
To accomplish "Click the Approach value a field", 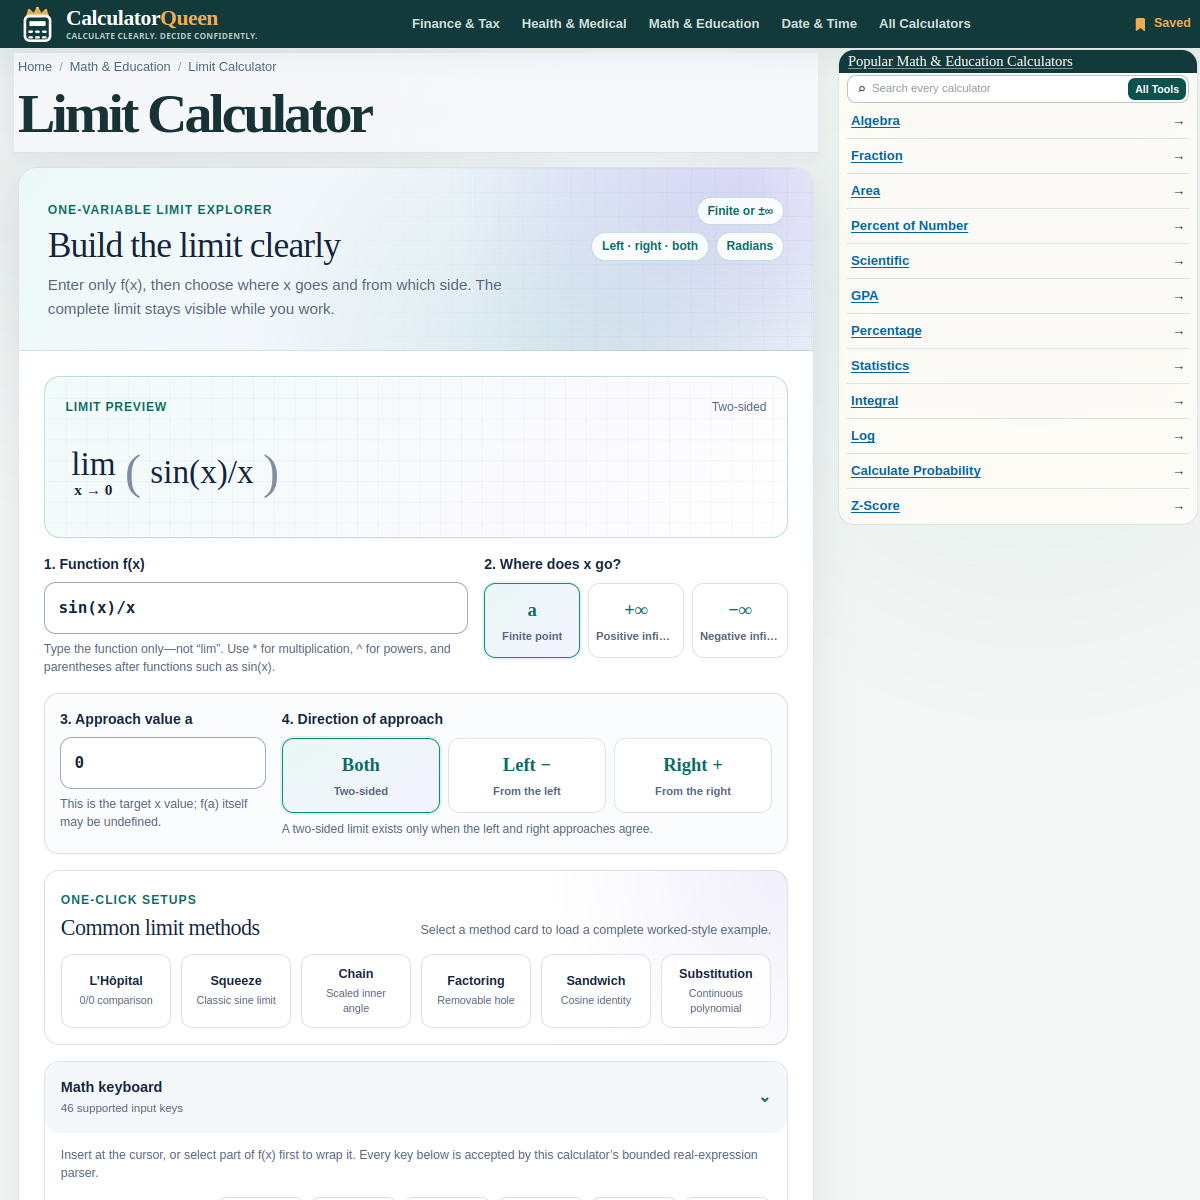I will click(x=163, y=763).
